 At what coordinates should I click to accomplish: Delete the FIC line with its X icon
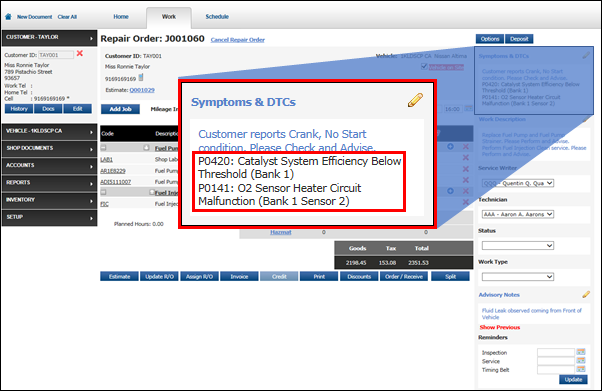466,202
